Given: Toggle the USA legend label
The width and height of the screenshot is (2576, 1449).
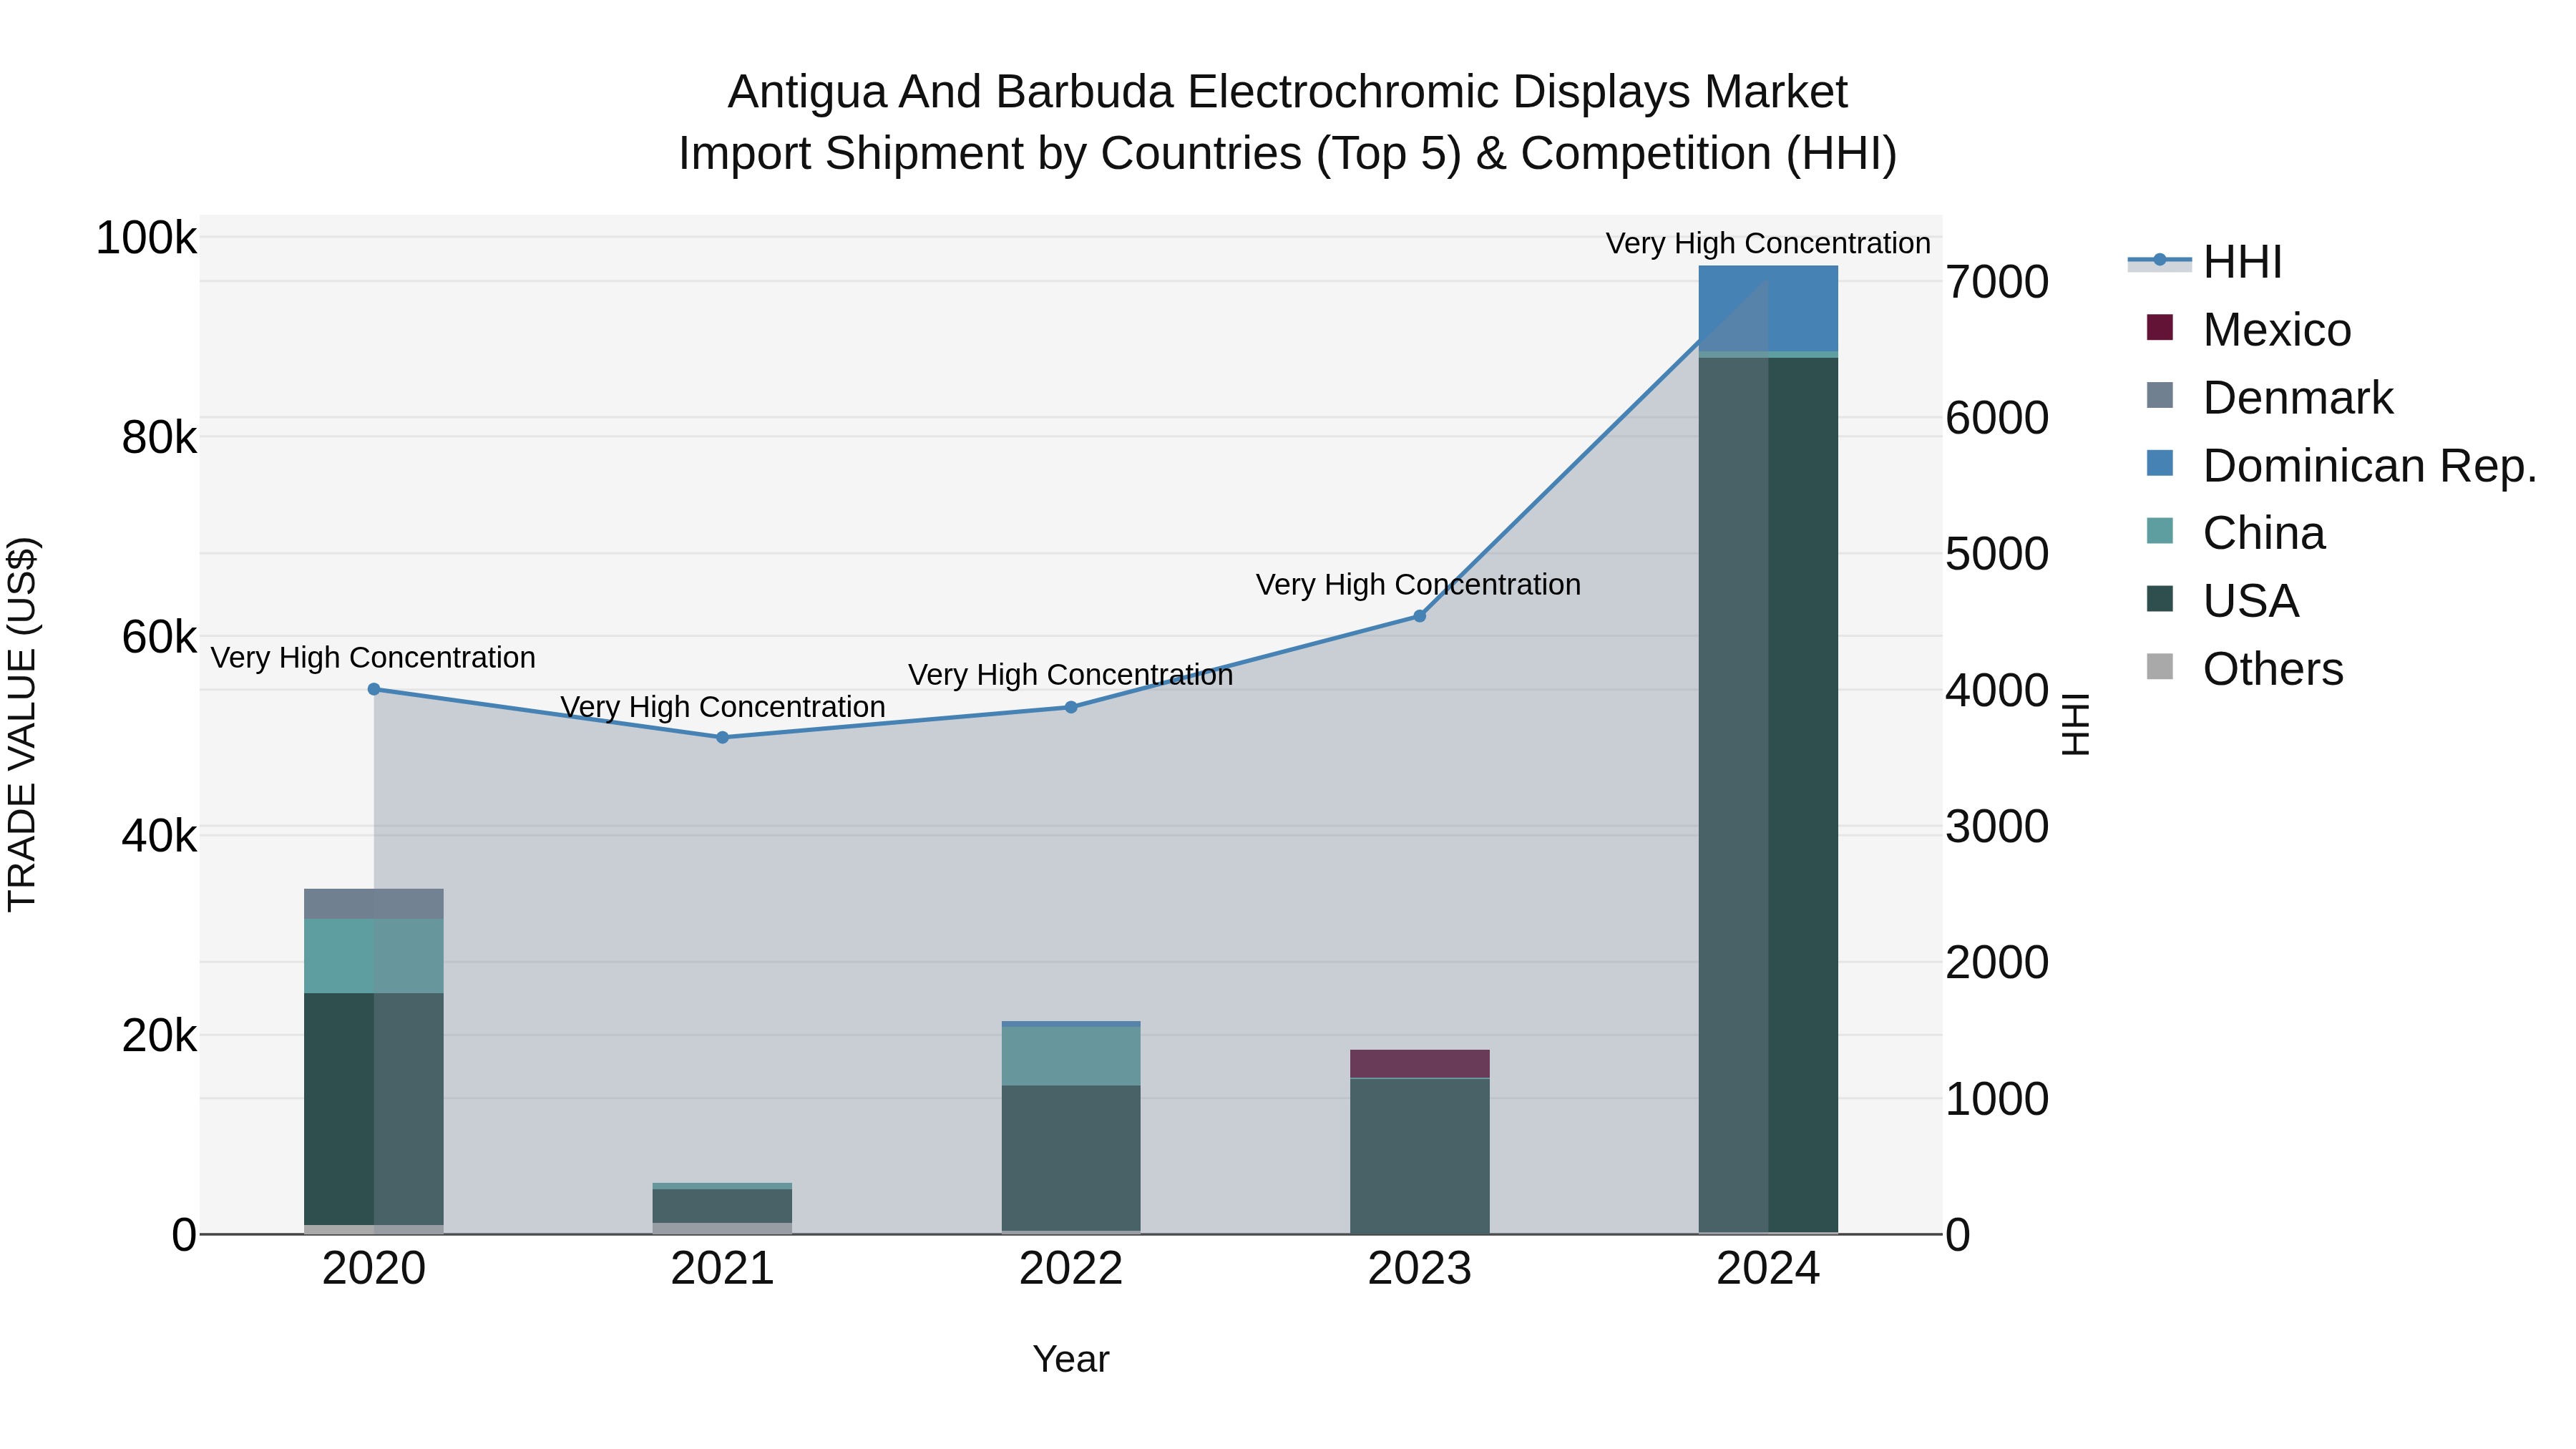Looking at the screenshot, I should pos(2251,601).
